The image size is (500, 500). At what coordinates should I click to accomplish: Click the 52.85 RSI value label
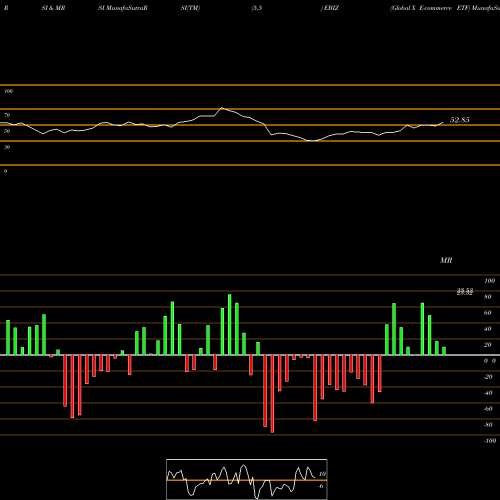click(460, 120)
